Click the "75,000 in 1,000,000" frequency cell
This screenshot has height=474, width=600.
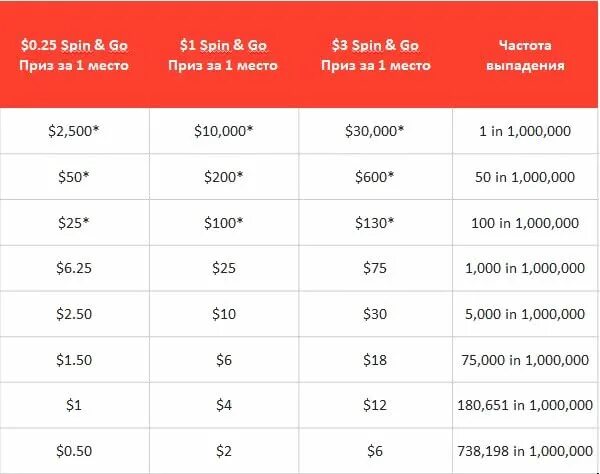[x=525, y=358]
